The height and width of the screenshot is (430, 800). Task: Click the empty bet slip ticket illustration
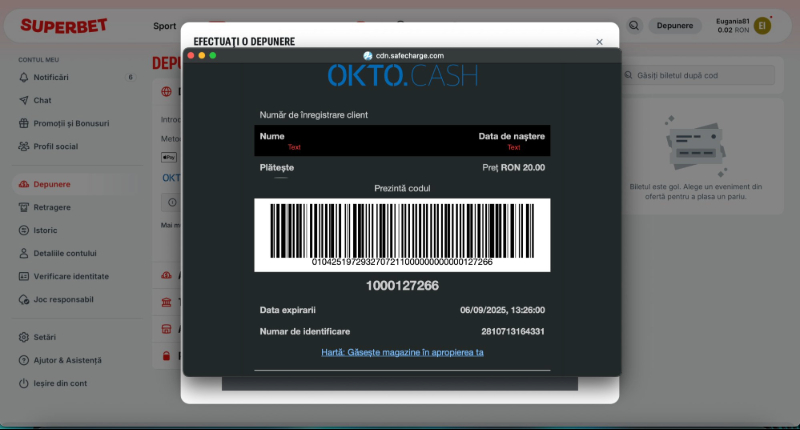(696, 148)
